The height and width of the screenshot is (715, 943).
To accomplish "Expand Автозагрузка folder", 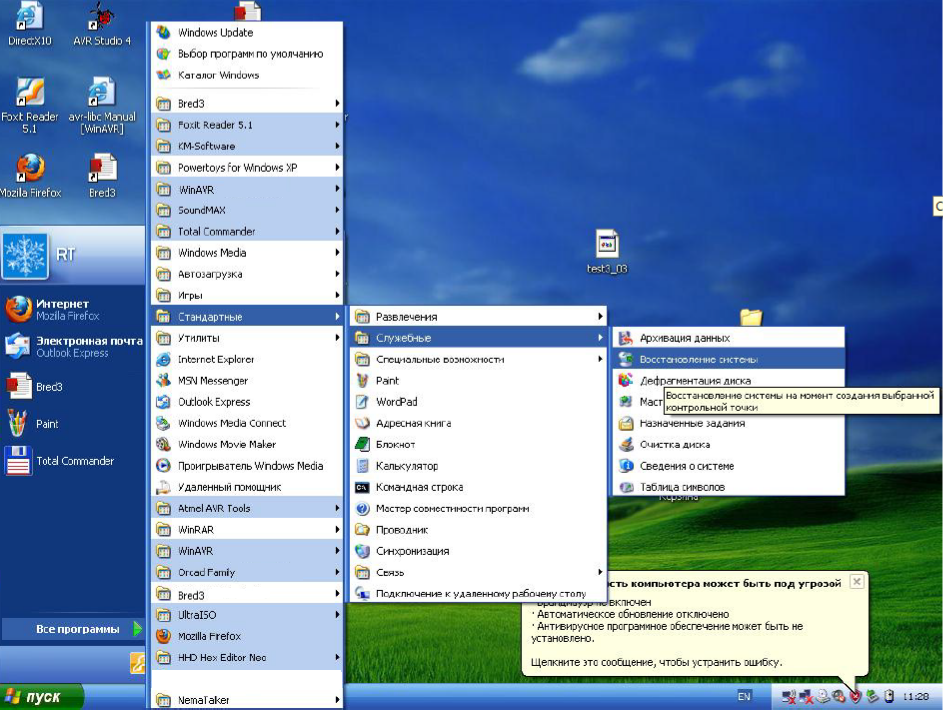I will click(x=247, y=274).
